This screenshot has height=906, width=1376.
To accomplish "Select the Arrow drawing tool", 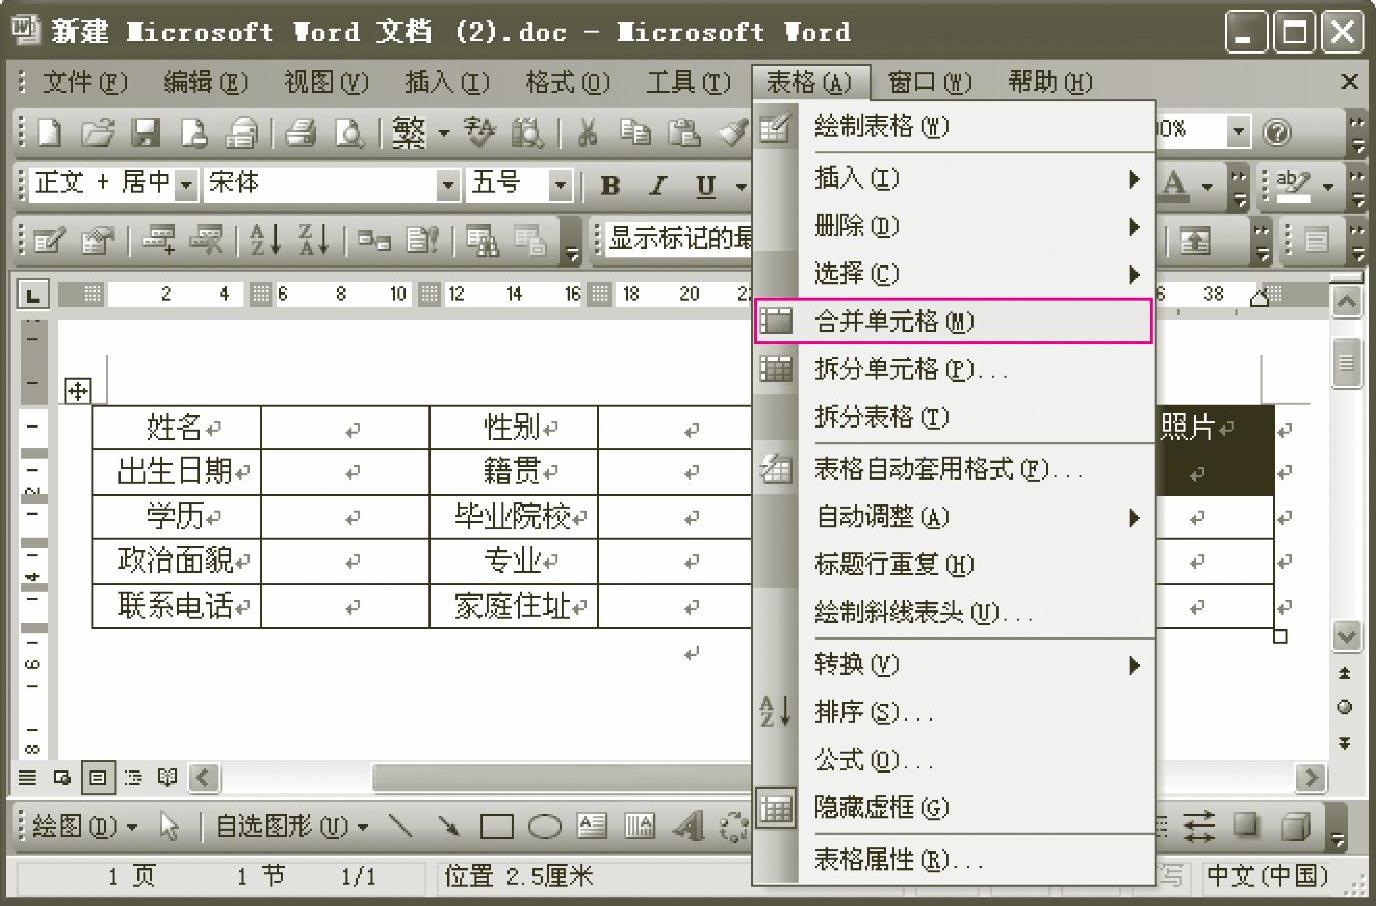I will pos(448,826).
